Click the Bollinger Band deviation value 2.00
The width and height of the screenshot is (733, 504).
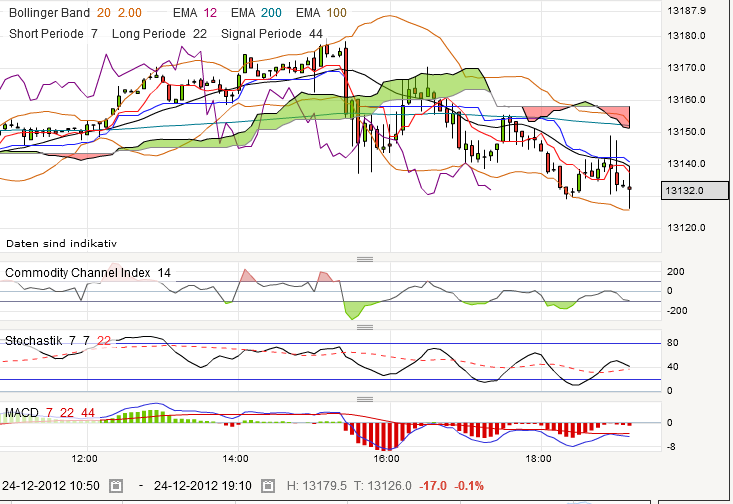[129, 13]
